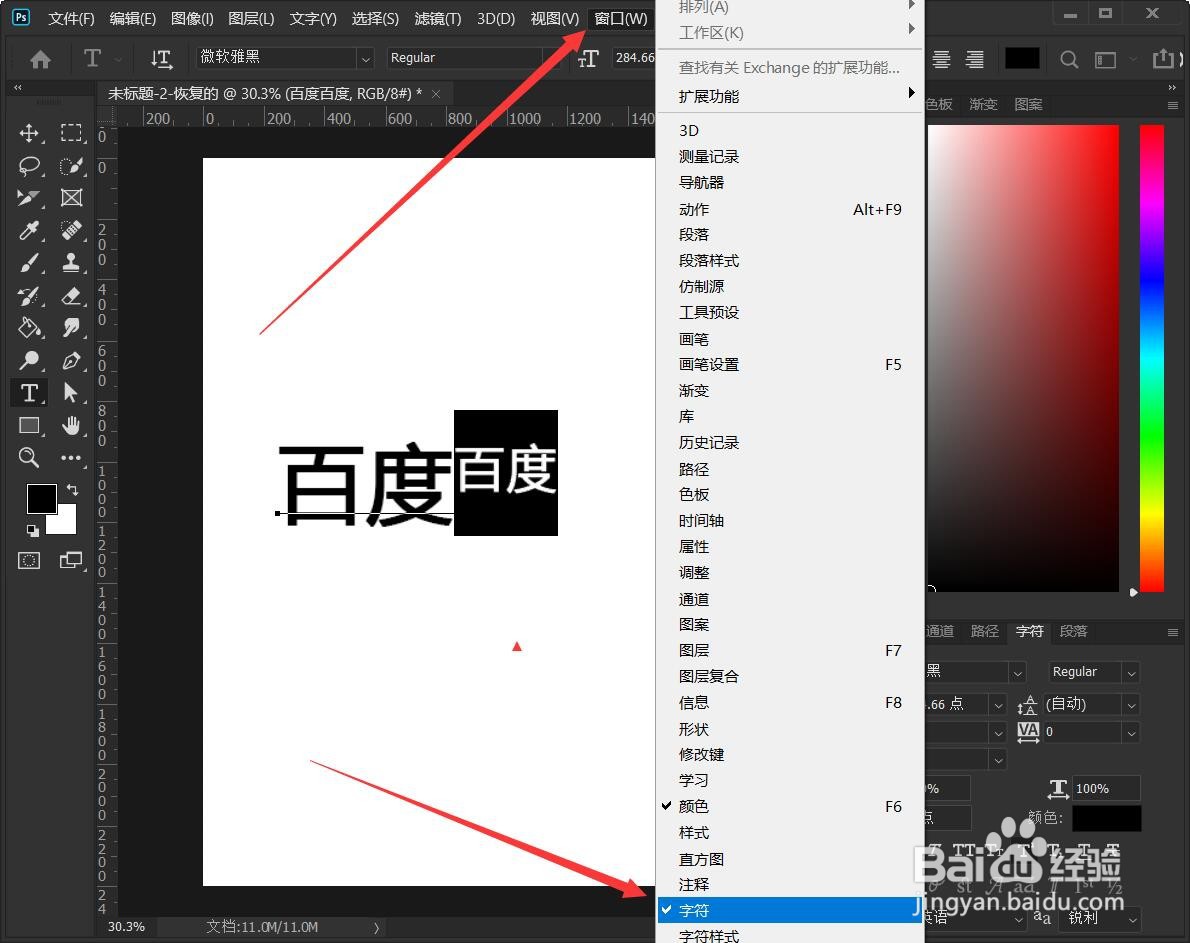The width and height of the screenshot is (1190, 943).
Task: Switch to 路径 tab in panel group
Action: [984, 631]
